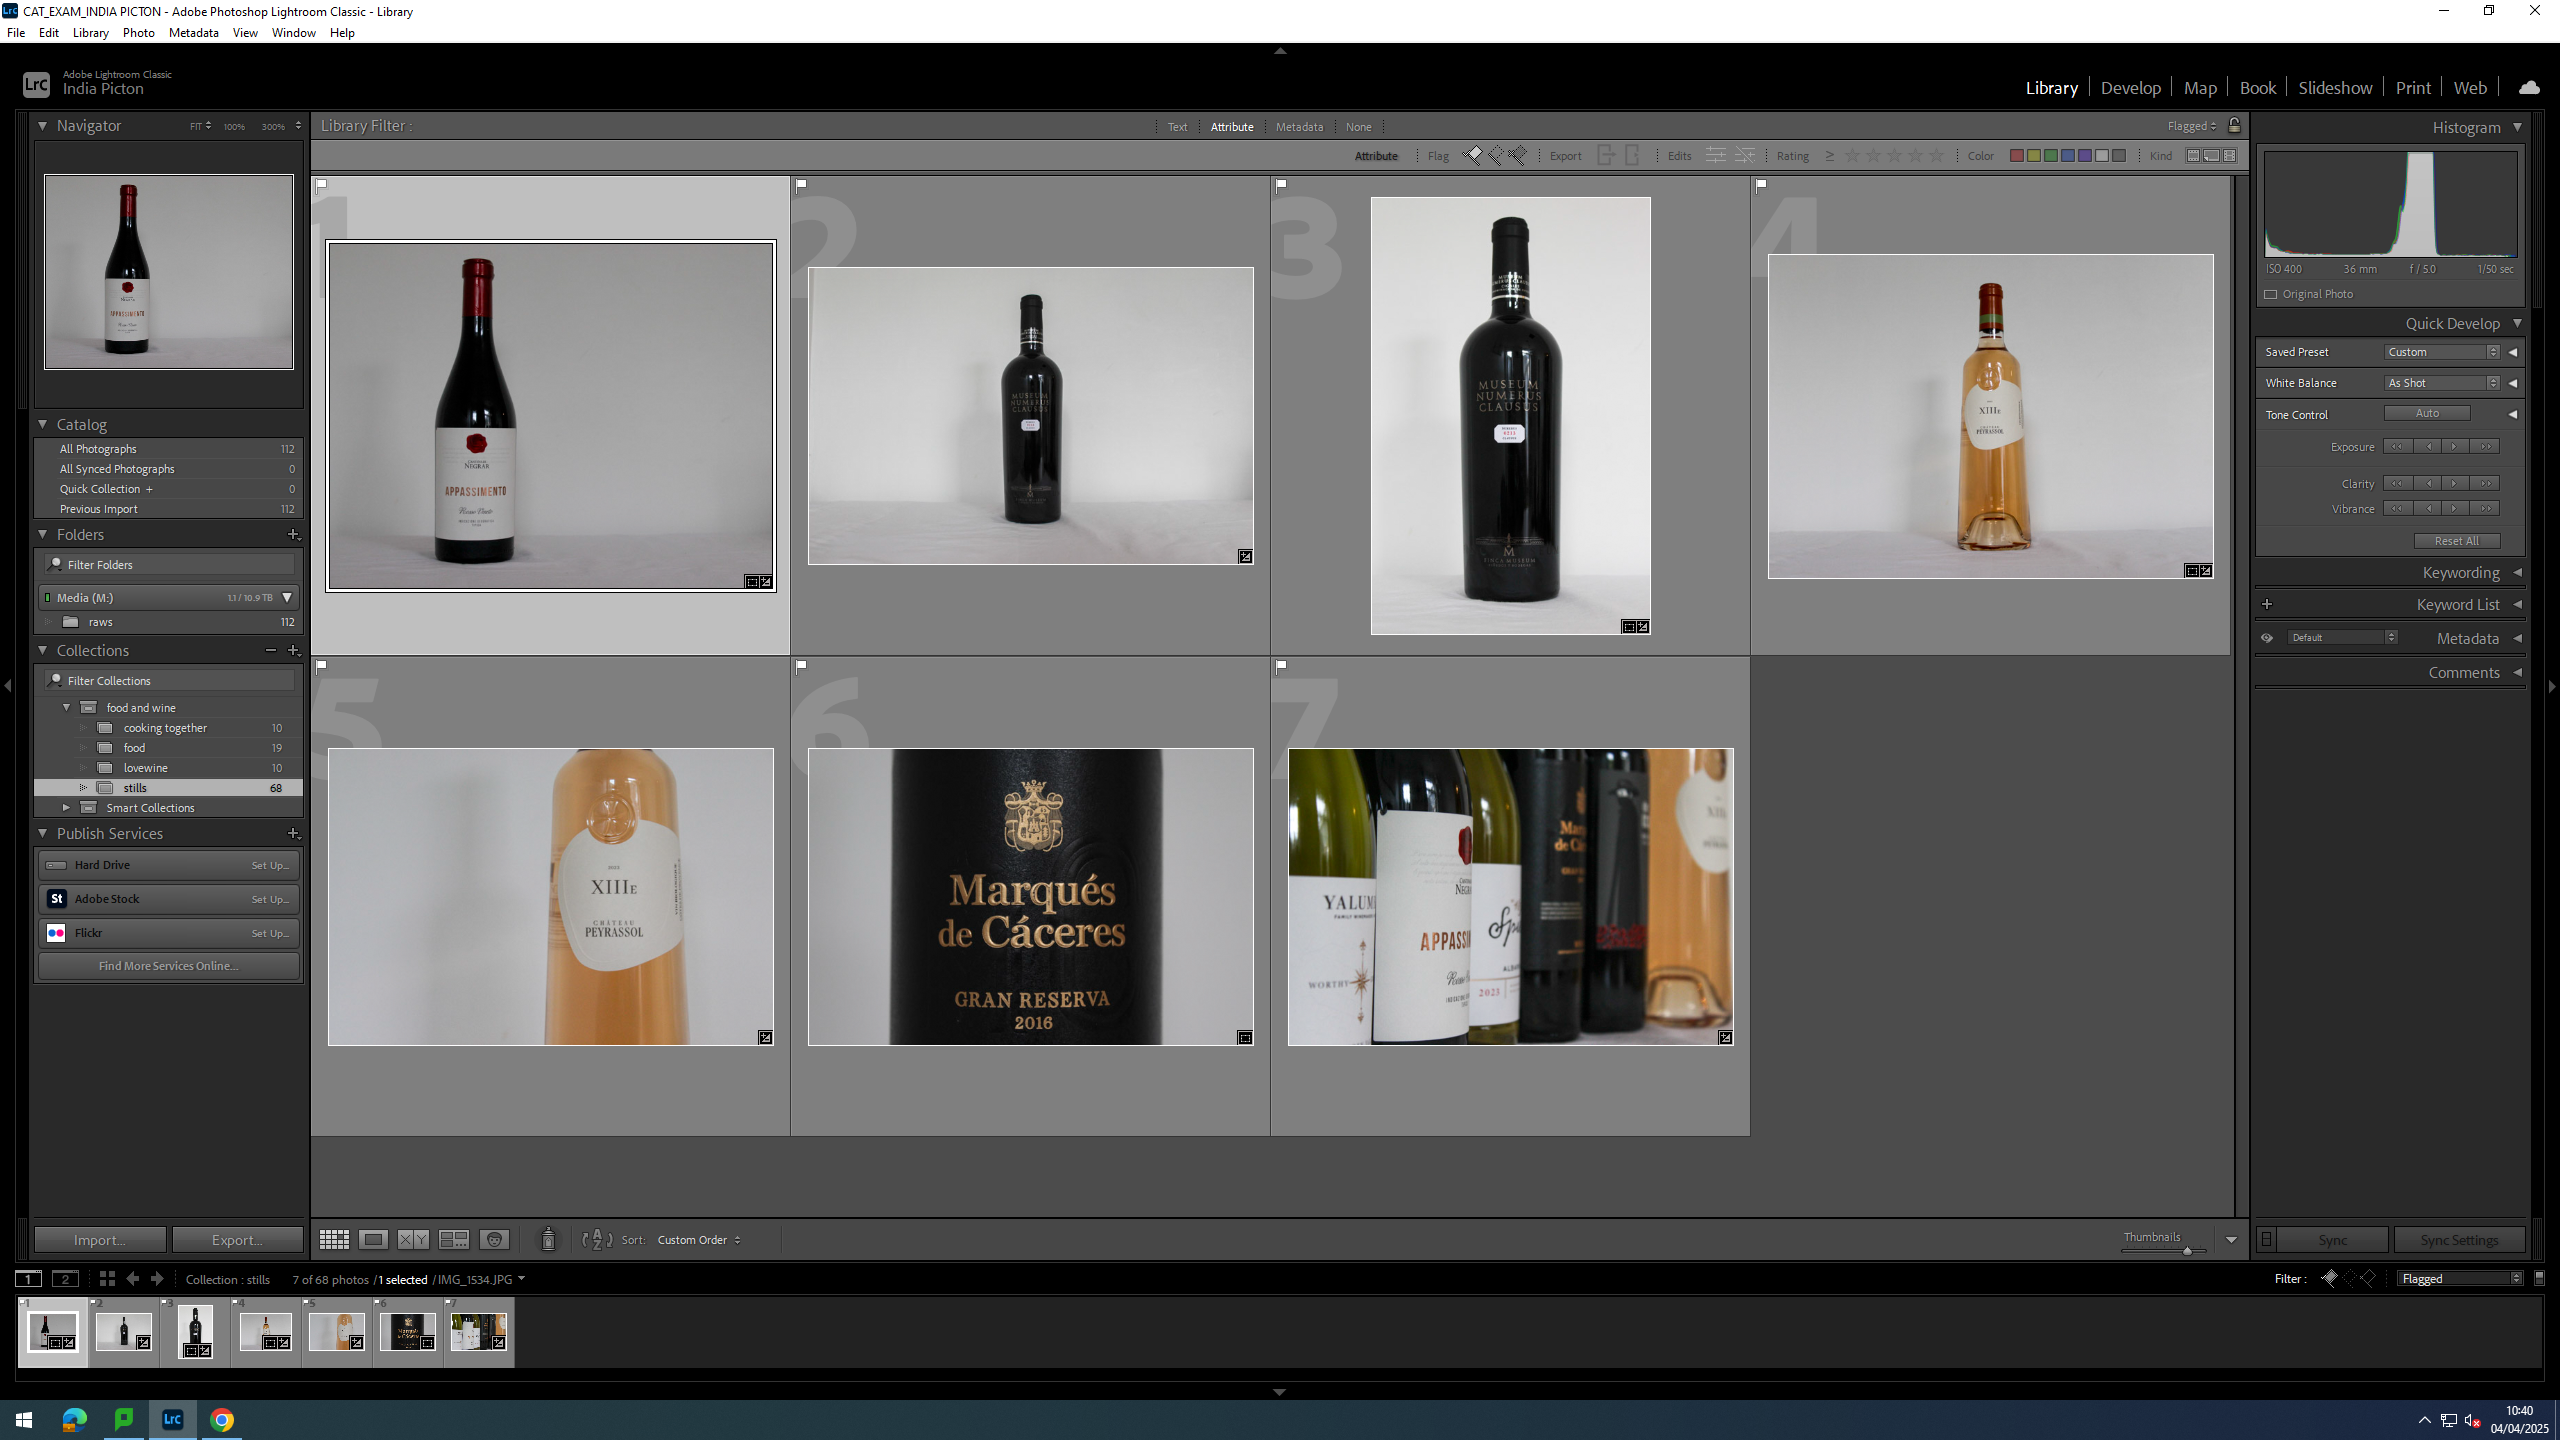This screenshot has height=1440, width=2560.
Task: Open White Balance As Shot dropdown
Action: [2441, 383]
